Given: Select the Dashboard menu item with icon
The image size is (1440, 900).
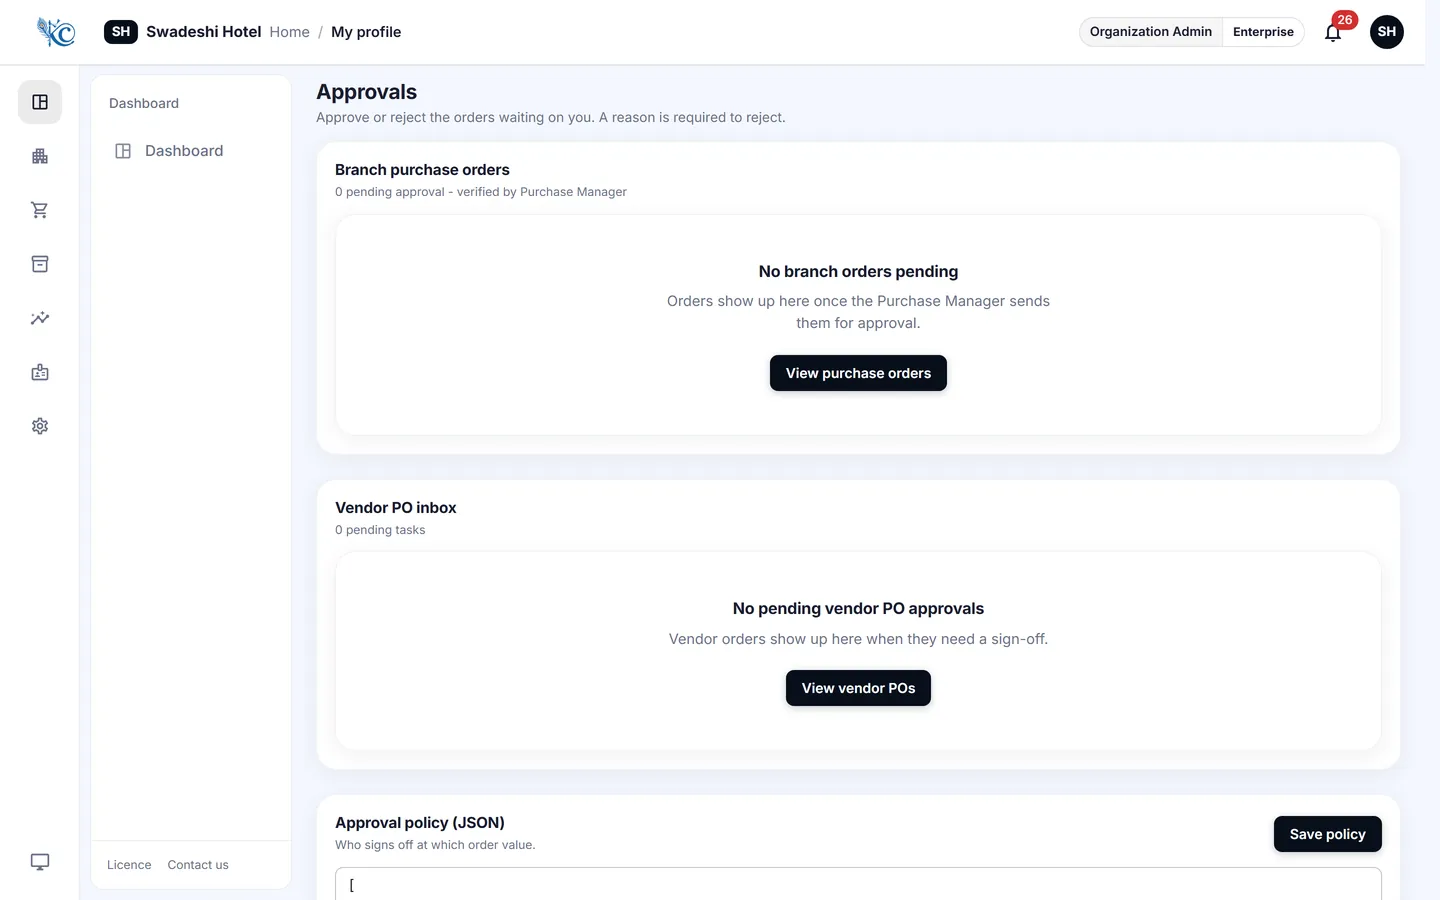Looking at the screenshot, I should (190, 151).
